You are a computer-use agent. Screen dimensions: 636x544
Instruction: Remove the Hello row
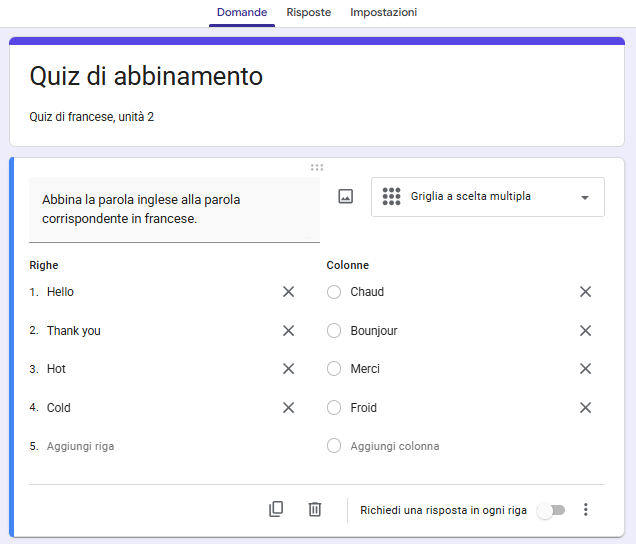click(x=288, y=292)
